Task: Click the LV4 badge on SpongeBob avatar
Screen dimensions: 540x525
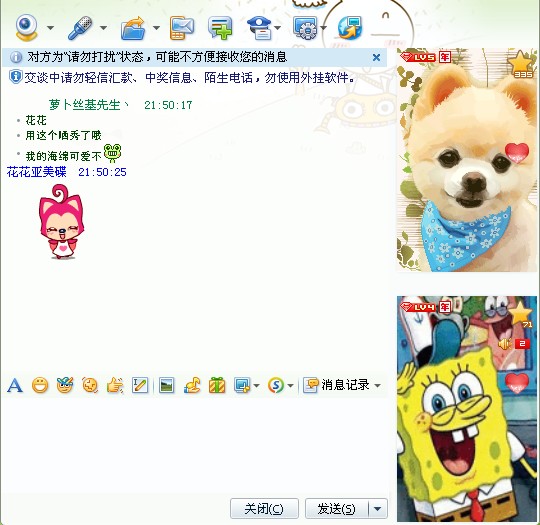Action: 418,306
